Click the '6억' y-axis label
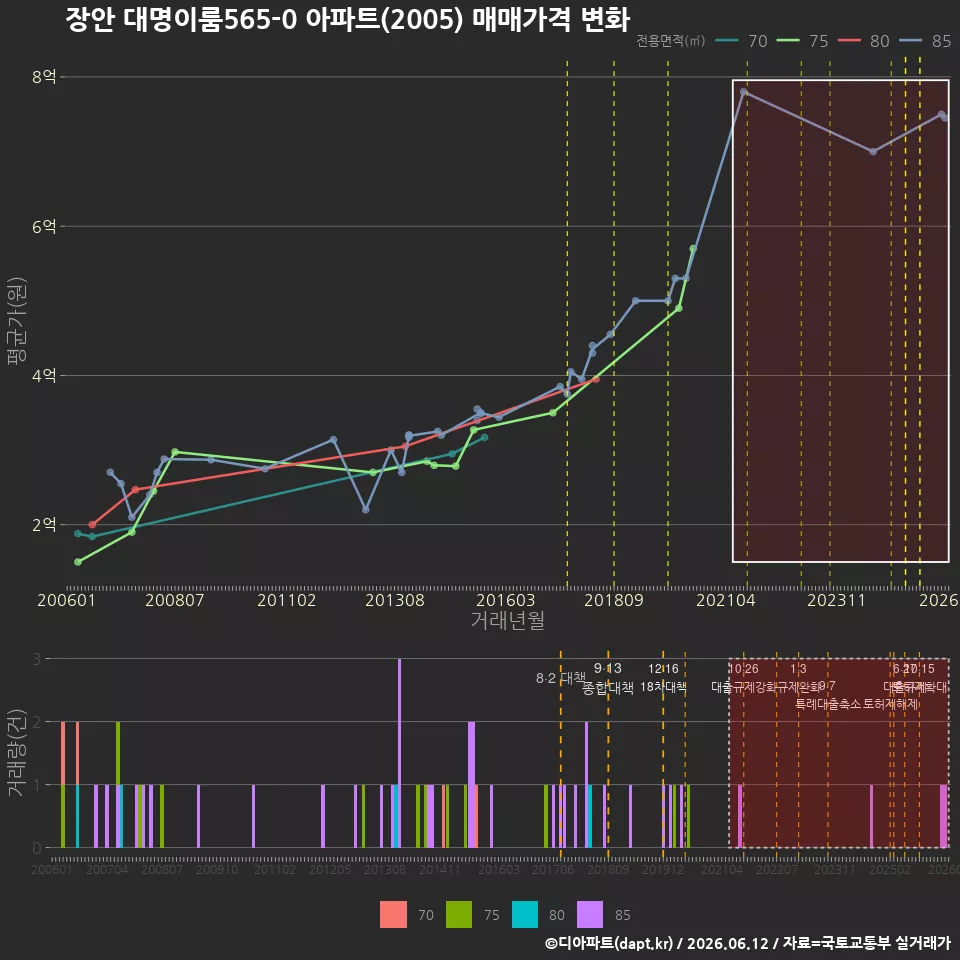The height and width of the screenshot is (960, 960). pyautogui.click(x=44, y=226)
